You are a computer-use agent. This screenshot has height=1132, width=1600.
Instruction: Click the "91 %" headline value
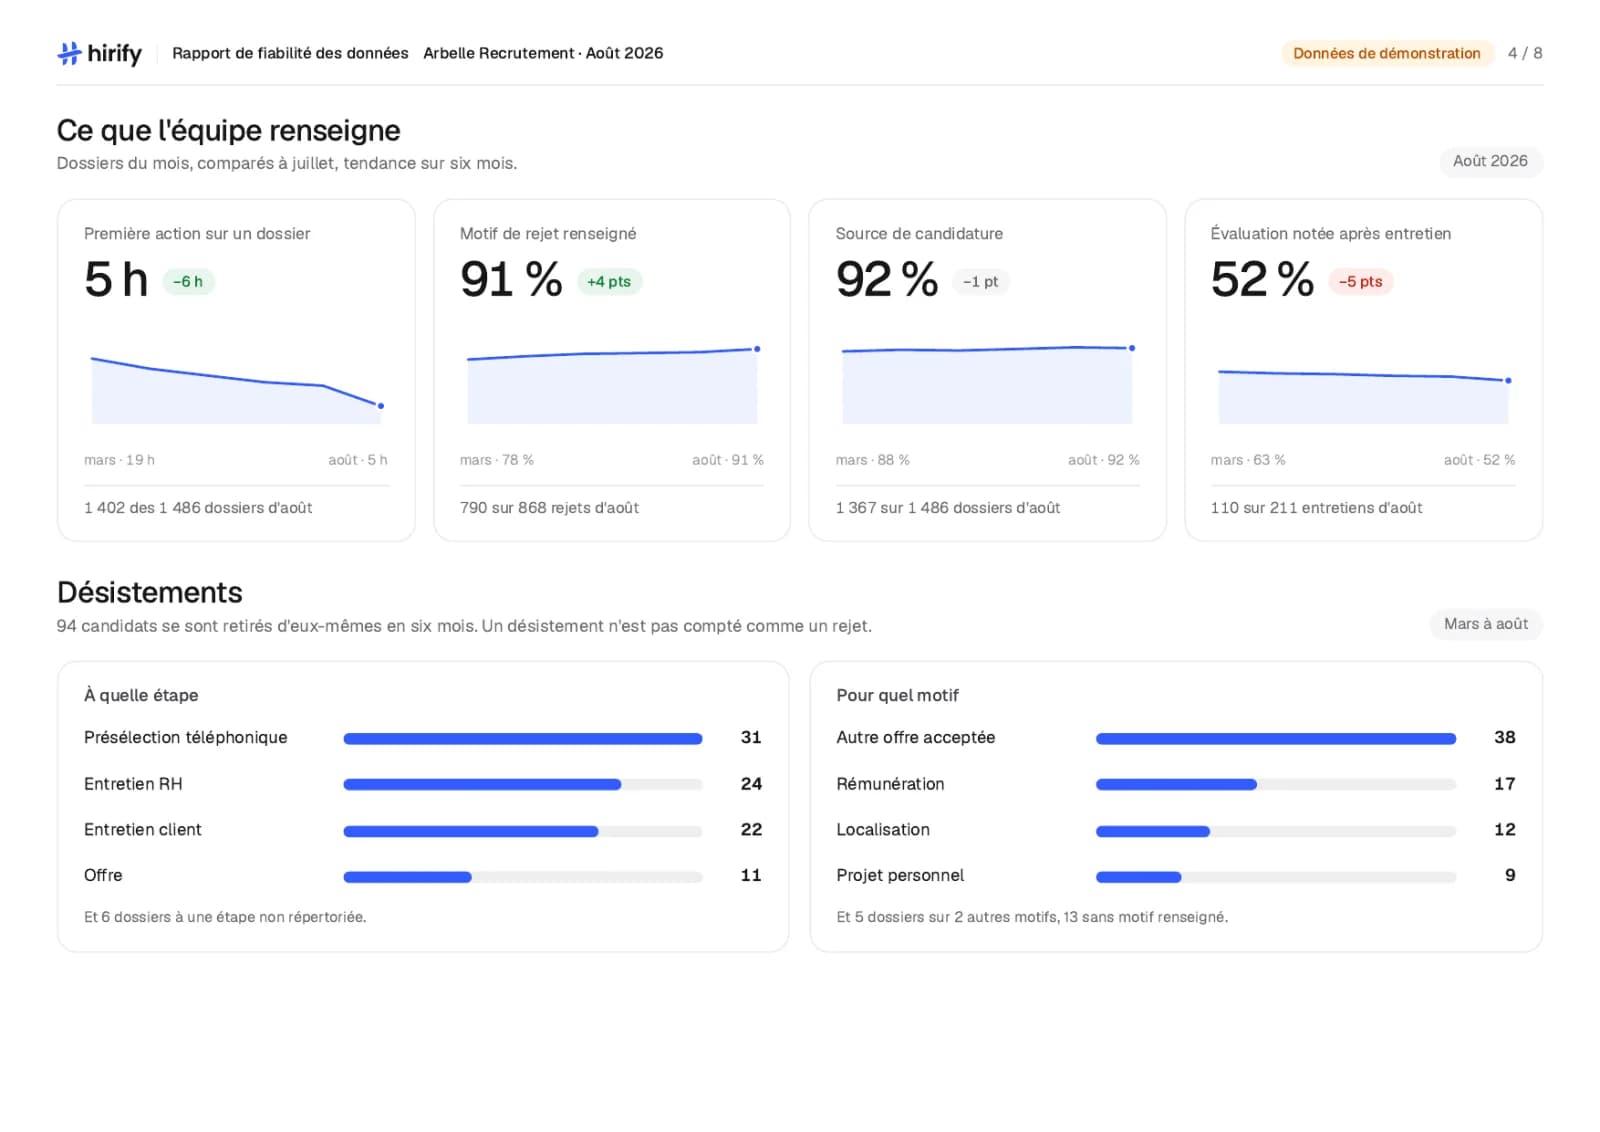[511, 279]
